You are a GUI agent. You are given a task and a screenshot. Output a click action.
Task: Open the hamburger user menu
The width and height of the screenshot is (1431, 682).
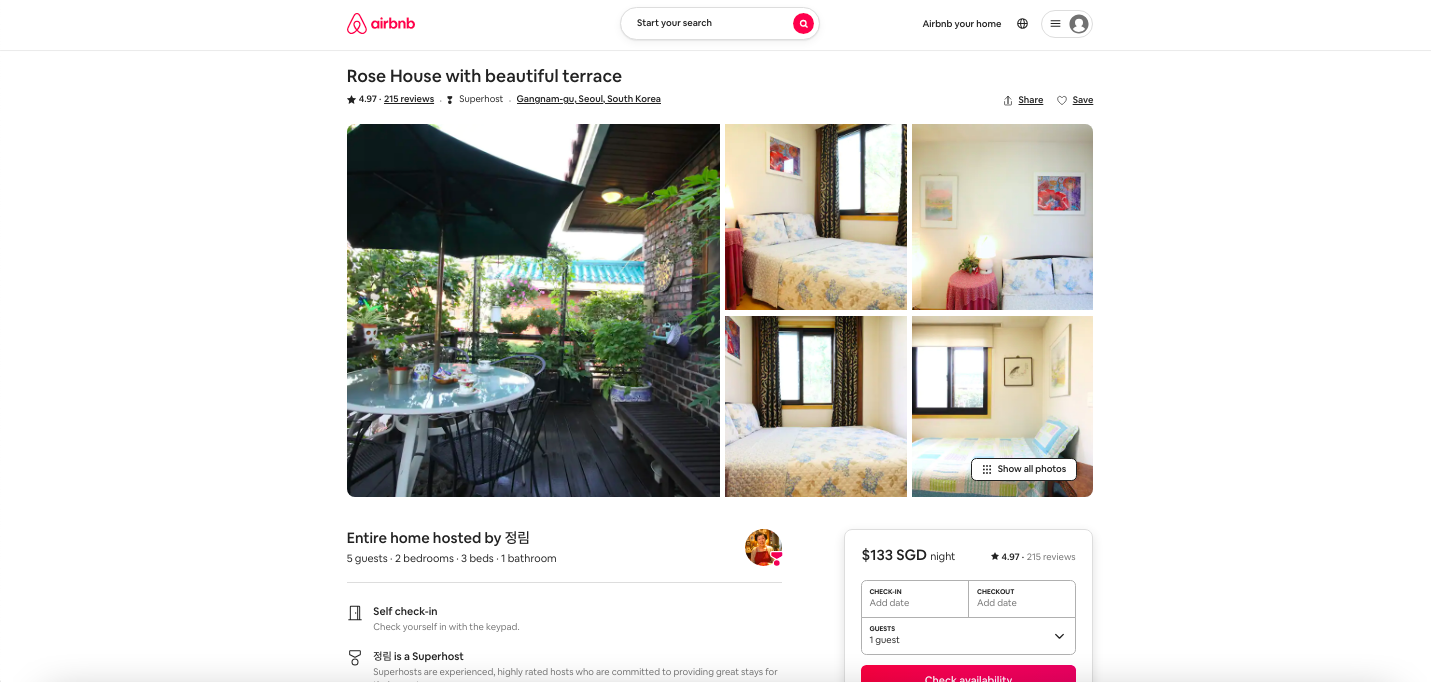[x=1055, y=24]
